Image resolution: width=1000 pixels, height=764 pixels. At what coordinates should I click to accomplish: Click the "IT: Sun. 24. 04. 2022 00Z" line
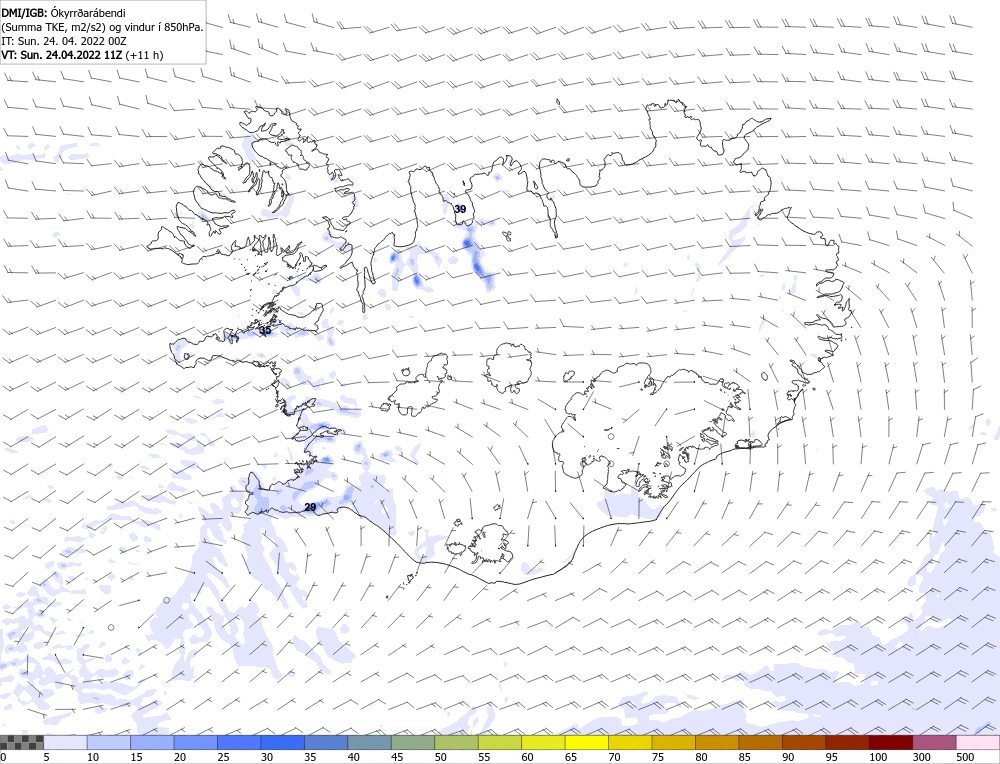(63, 41)
